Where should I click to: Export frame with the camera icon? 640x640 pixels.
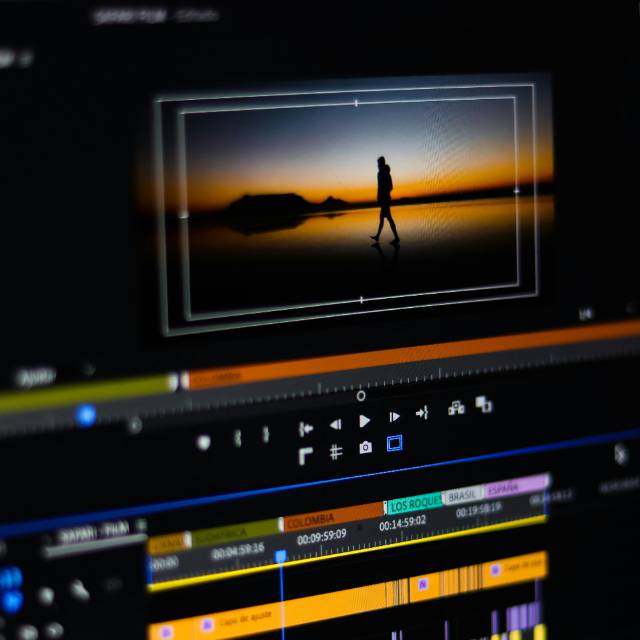pos(365,447)
